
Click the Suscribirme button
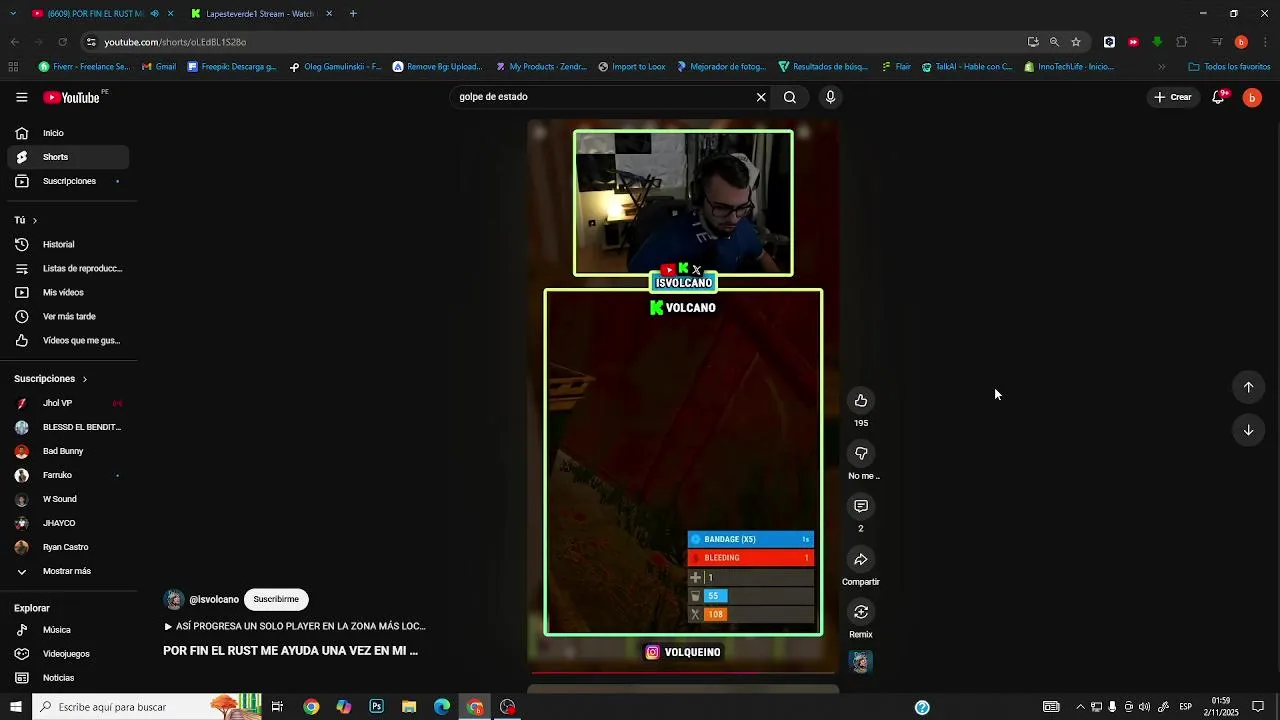click(276, 599)
